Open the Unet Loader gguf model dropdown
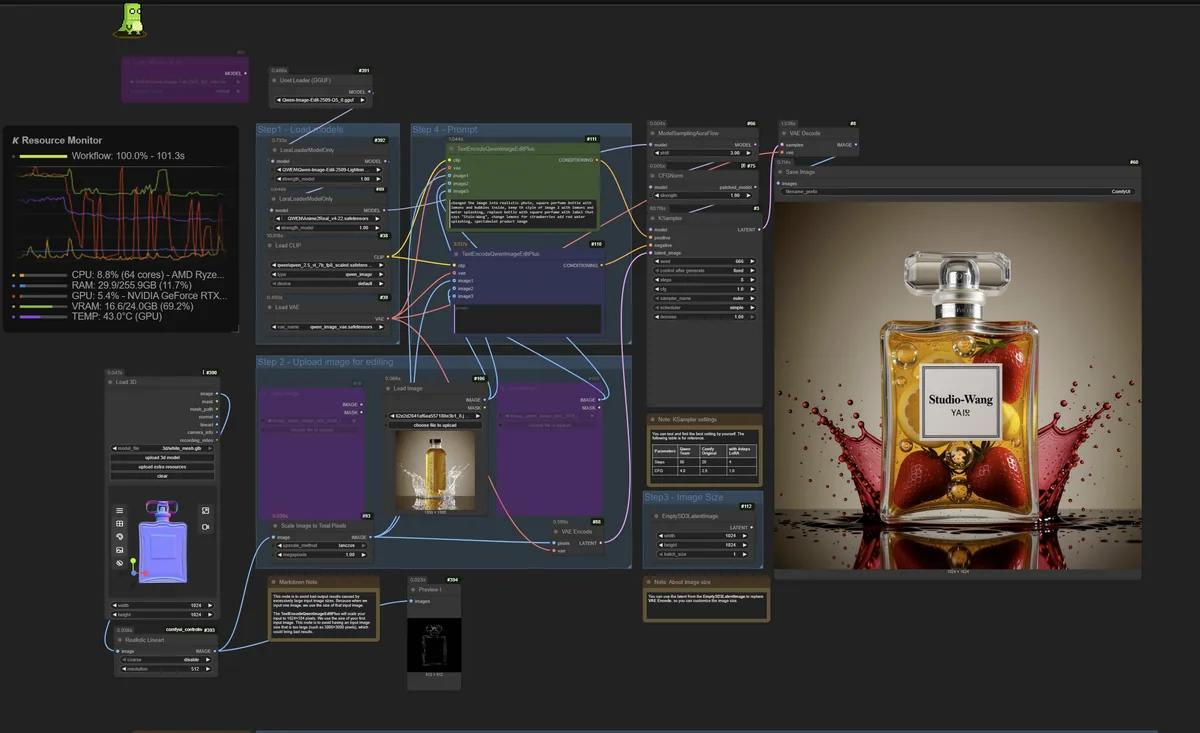Viewport: 1200px width, 733px height. 320,100
